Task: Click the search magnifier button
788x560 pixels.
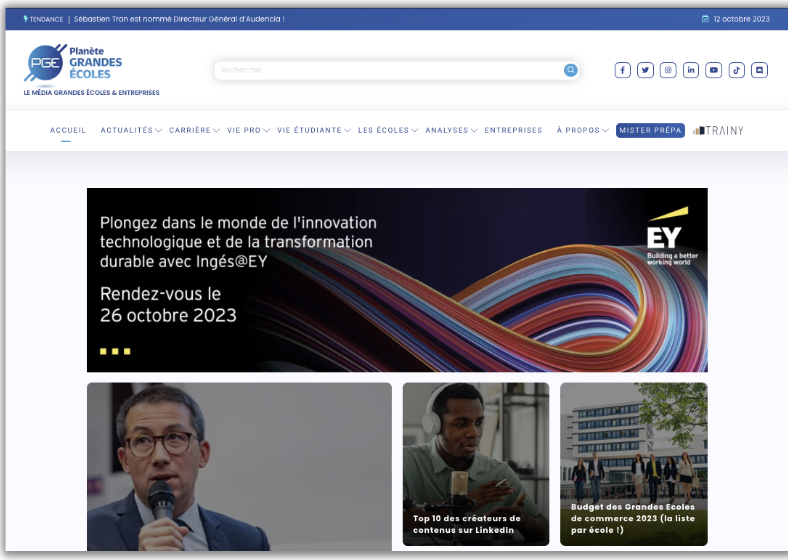Action: coord(570,70)
